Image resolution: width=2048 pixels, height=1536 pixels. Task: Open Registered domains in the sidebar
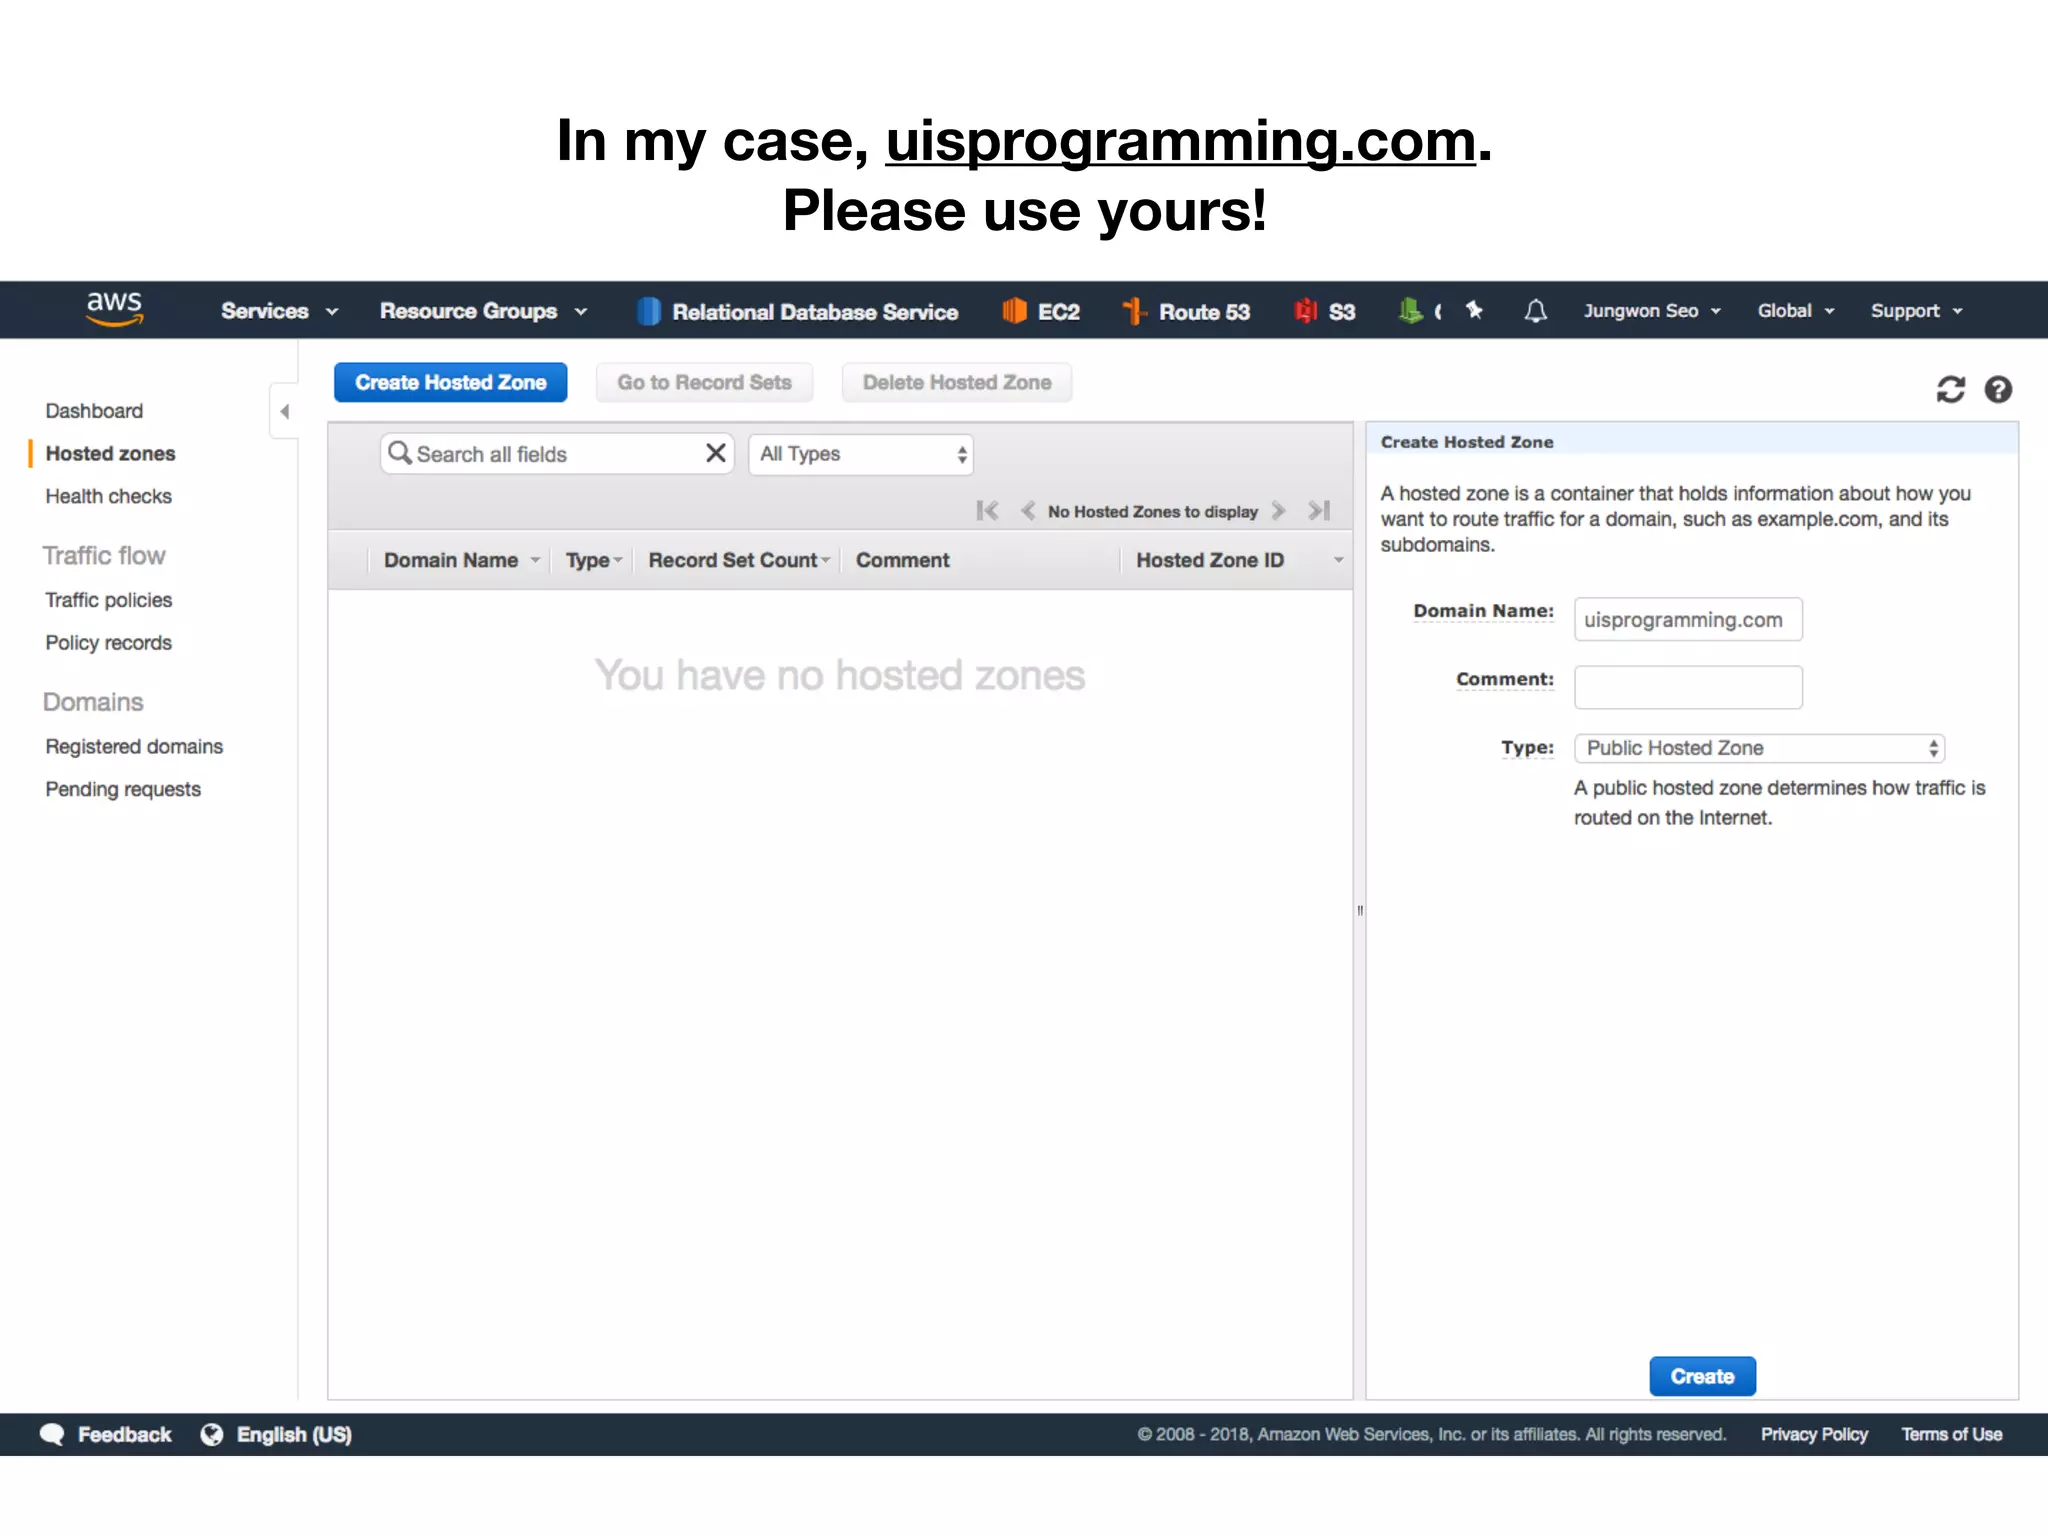(x=134, y=747)
